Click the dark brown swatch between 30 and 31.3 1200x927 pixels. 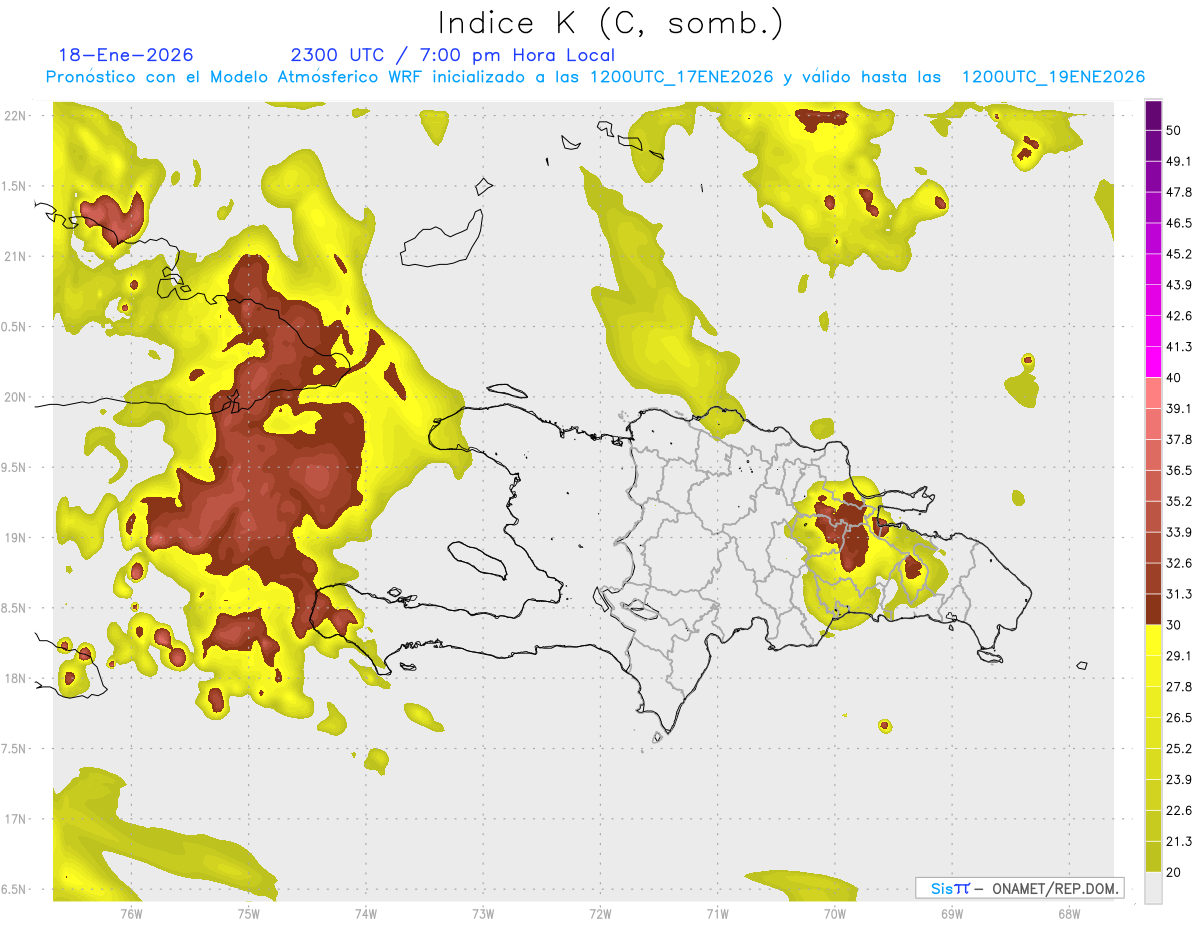coord(1153,610)
